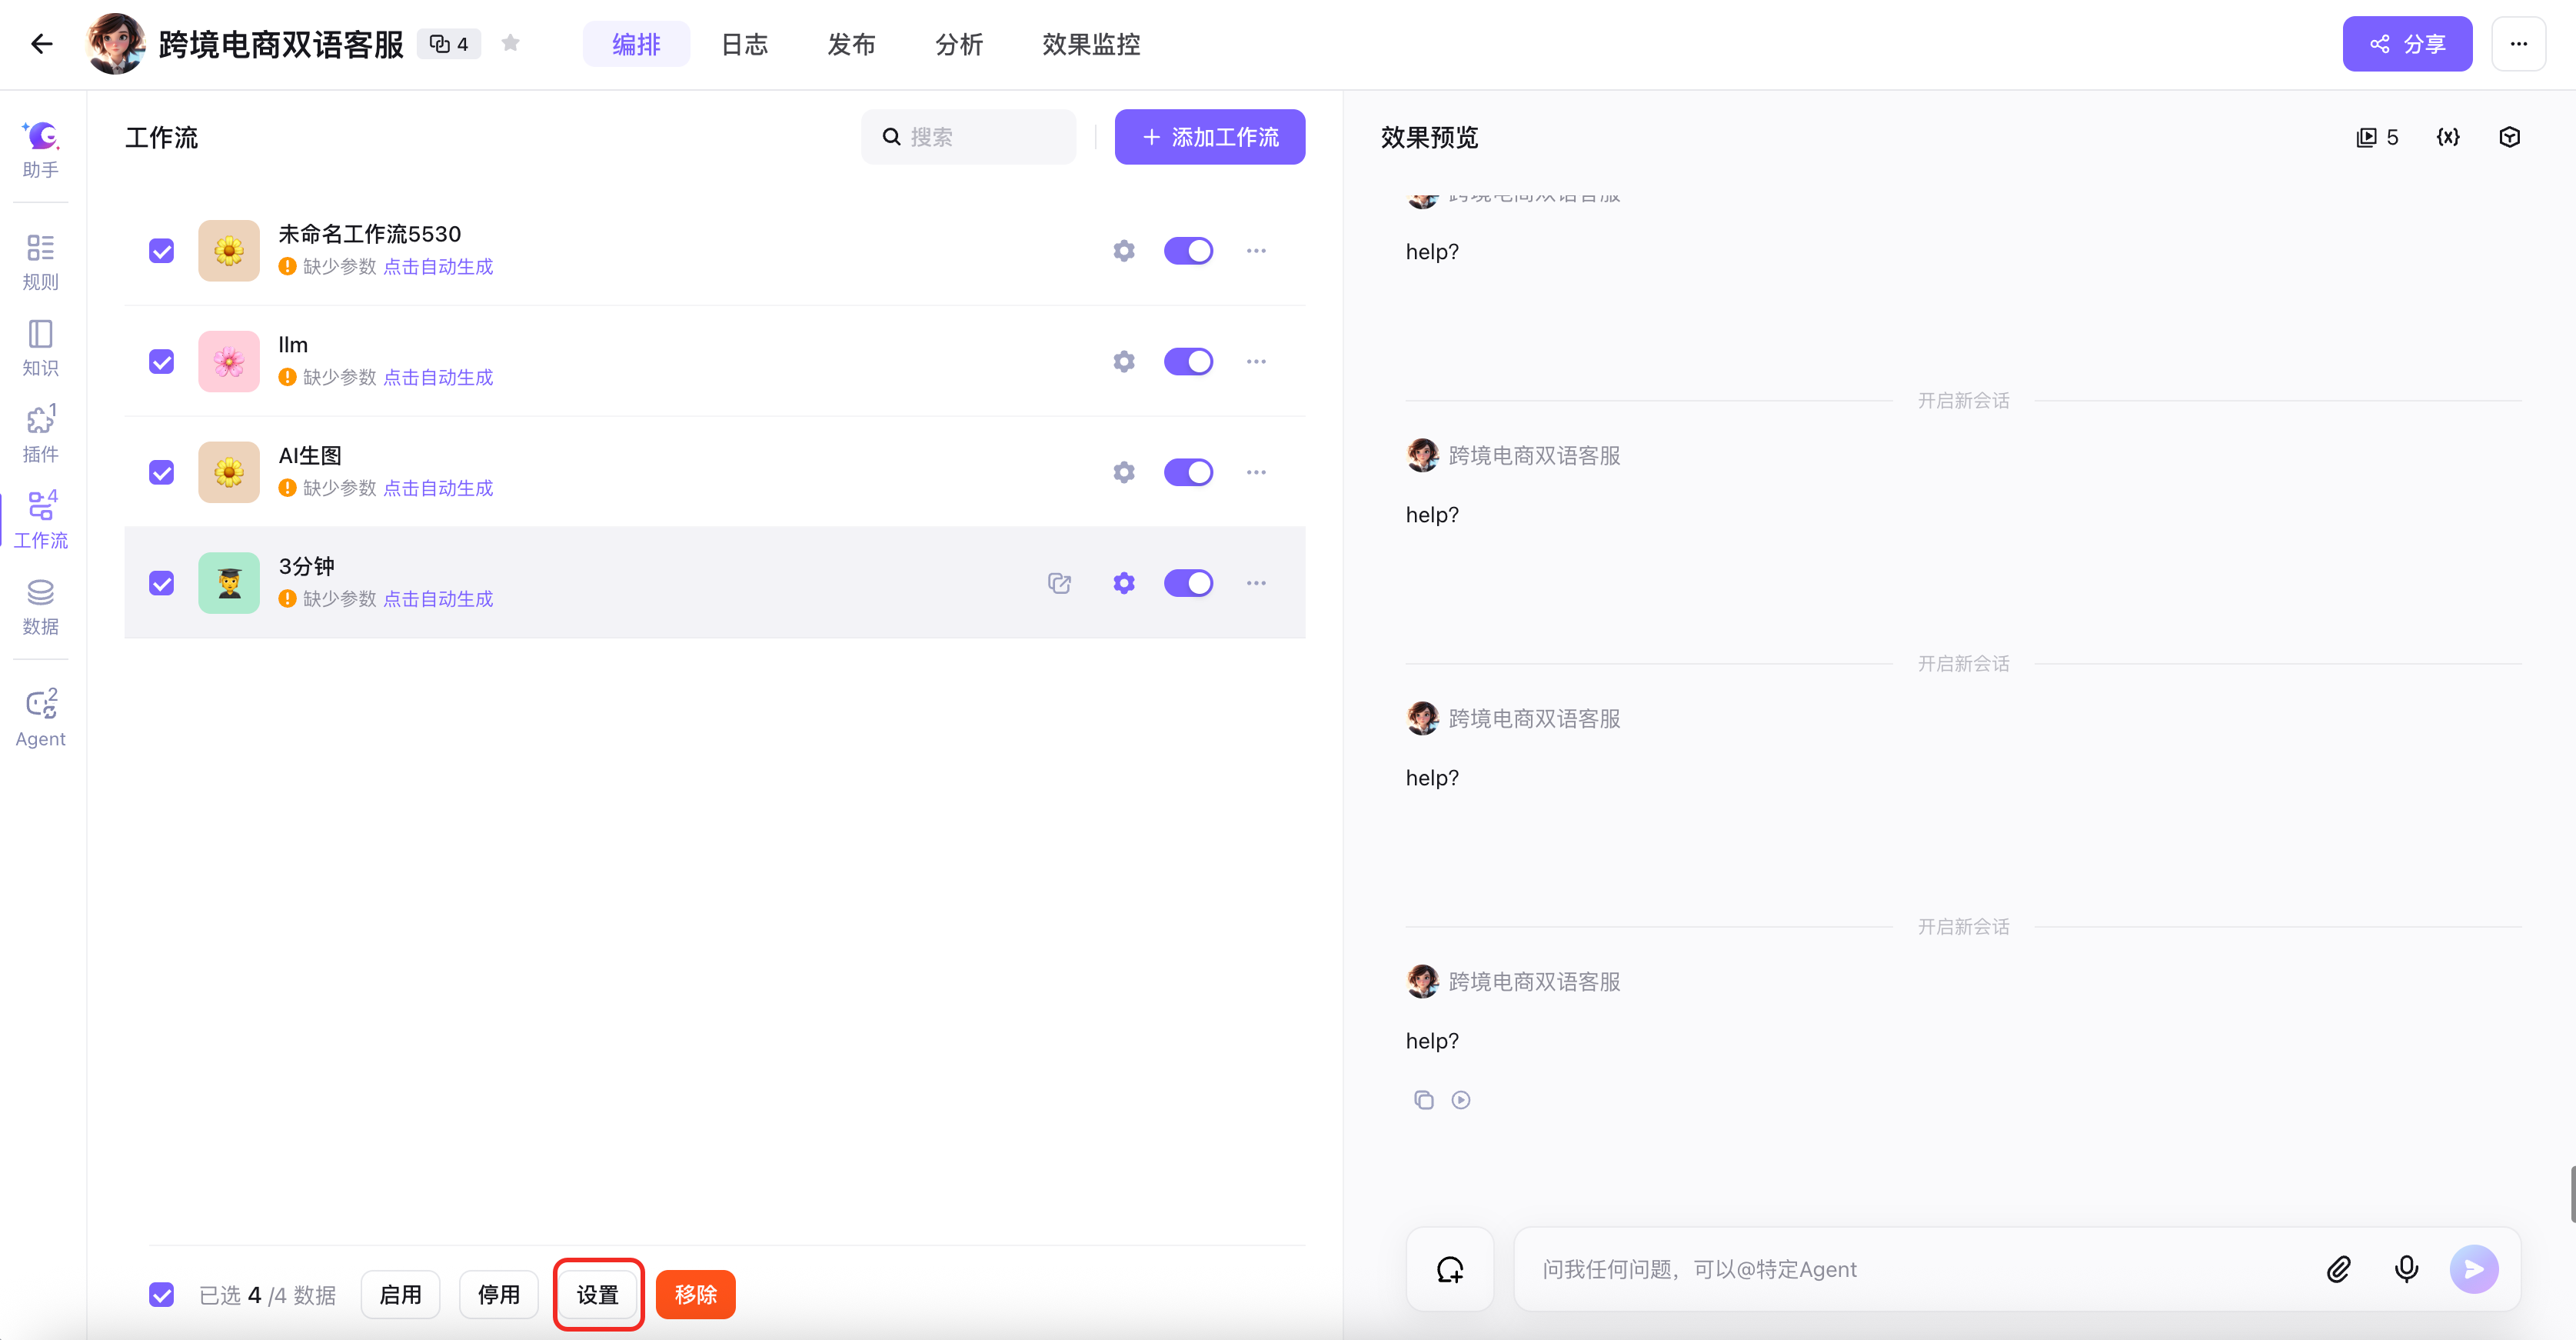Click the open-in-new-window icon on 3分钟 row
The width and height of the screenshot is (2576, 1340).
click(x=1059, y=583)
